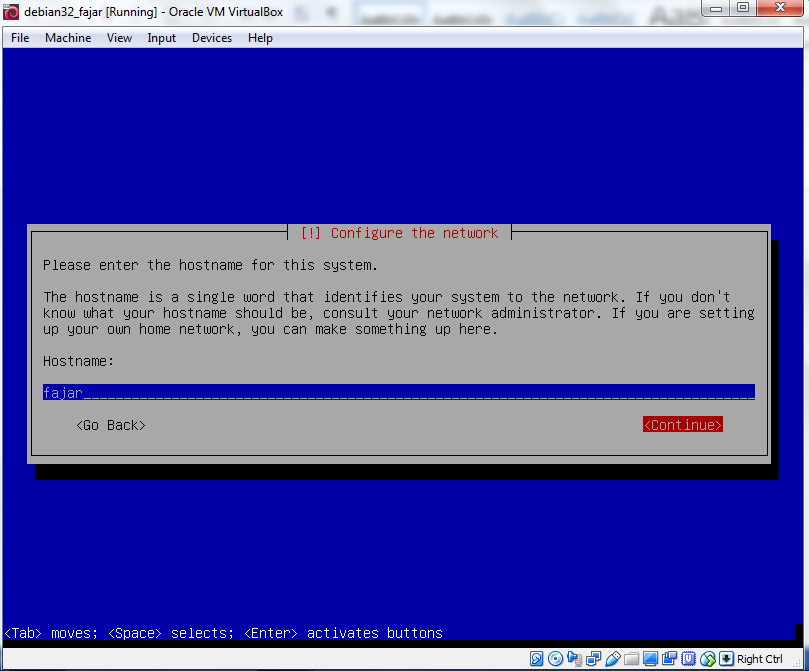The height and width of the screenshot is (671, 809).
Task: Click the network adapters status icon
Action: [x=593, y=659]
